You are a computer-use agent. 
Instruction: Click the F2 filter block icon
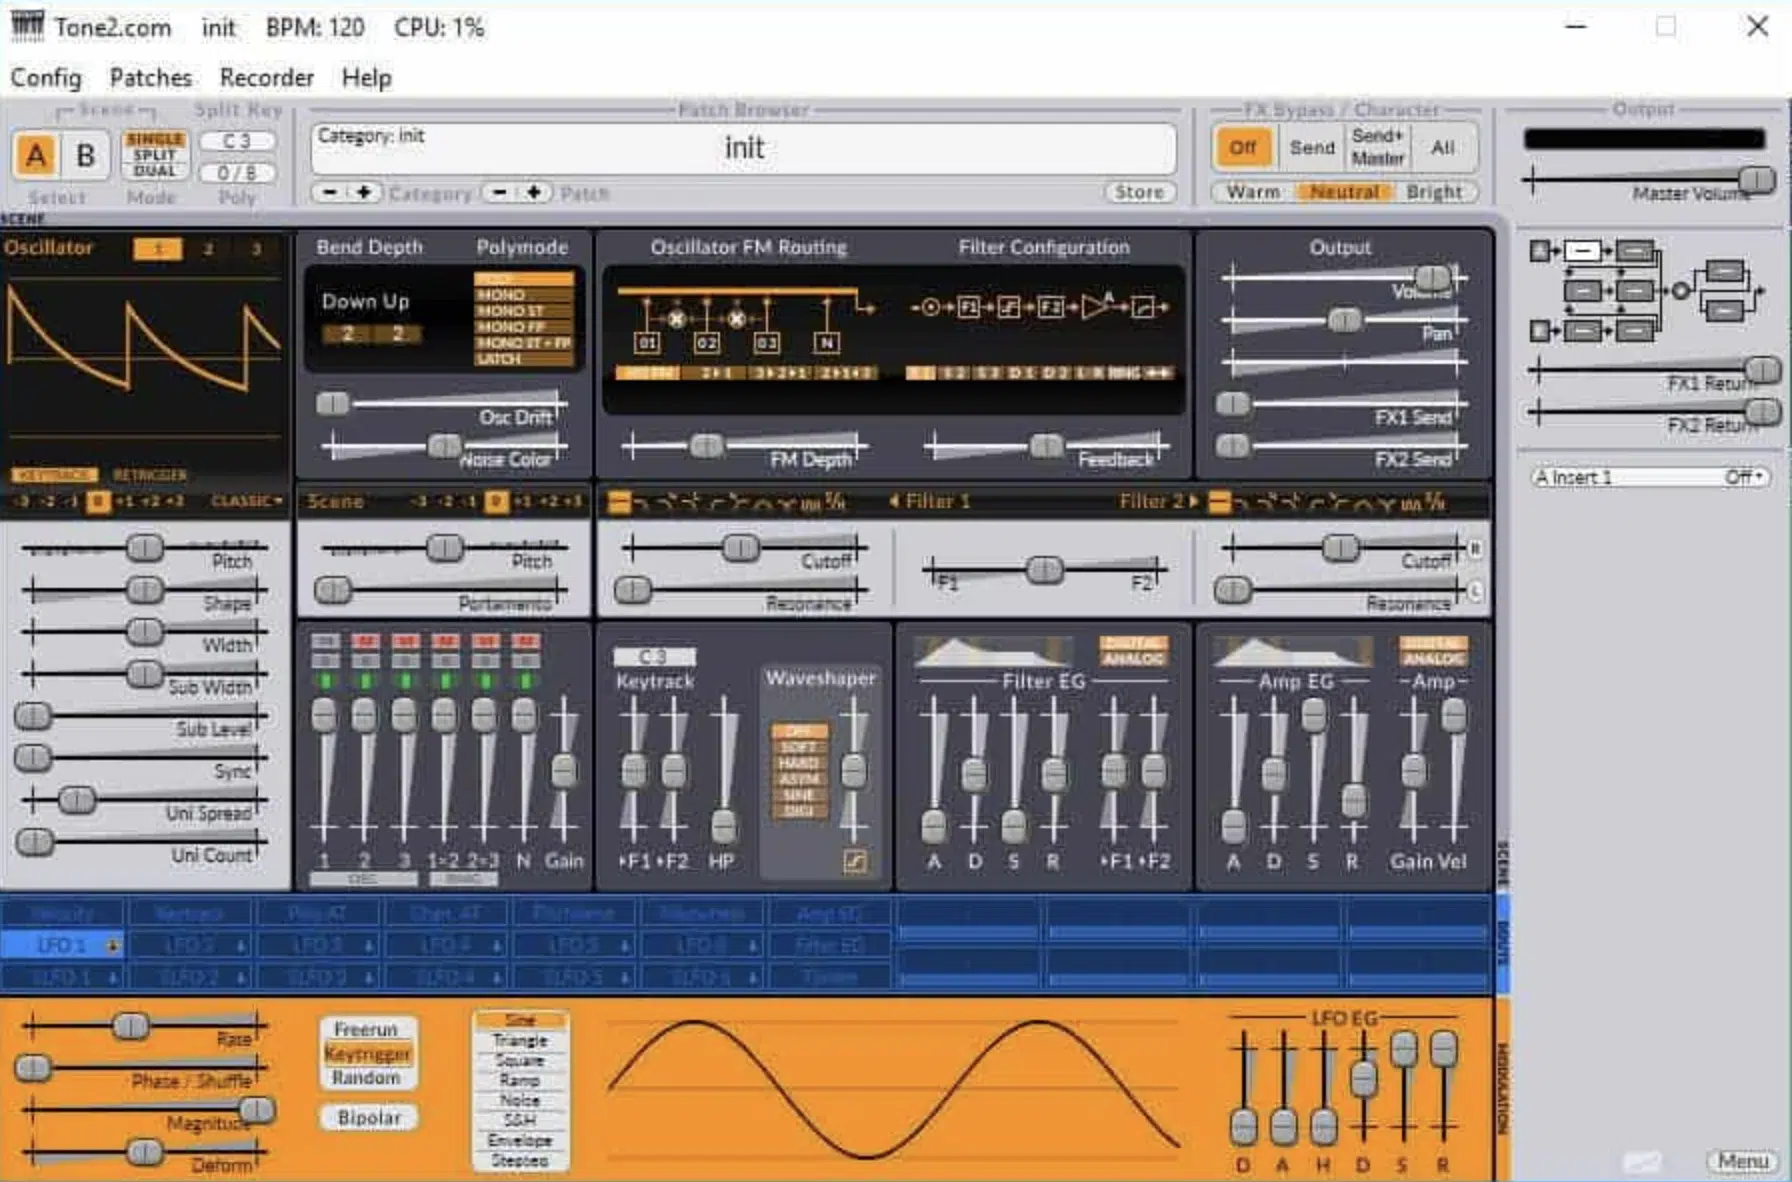tap(1049, 307)
